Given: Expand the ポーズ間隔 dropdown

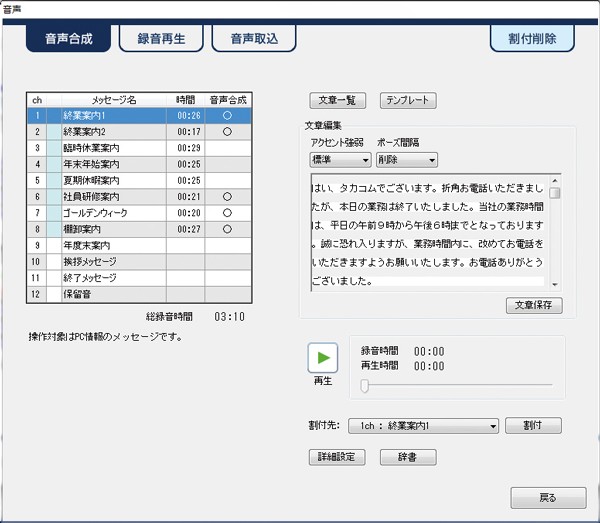Looking at the screenshot, I should point(406,159).
